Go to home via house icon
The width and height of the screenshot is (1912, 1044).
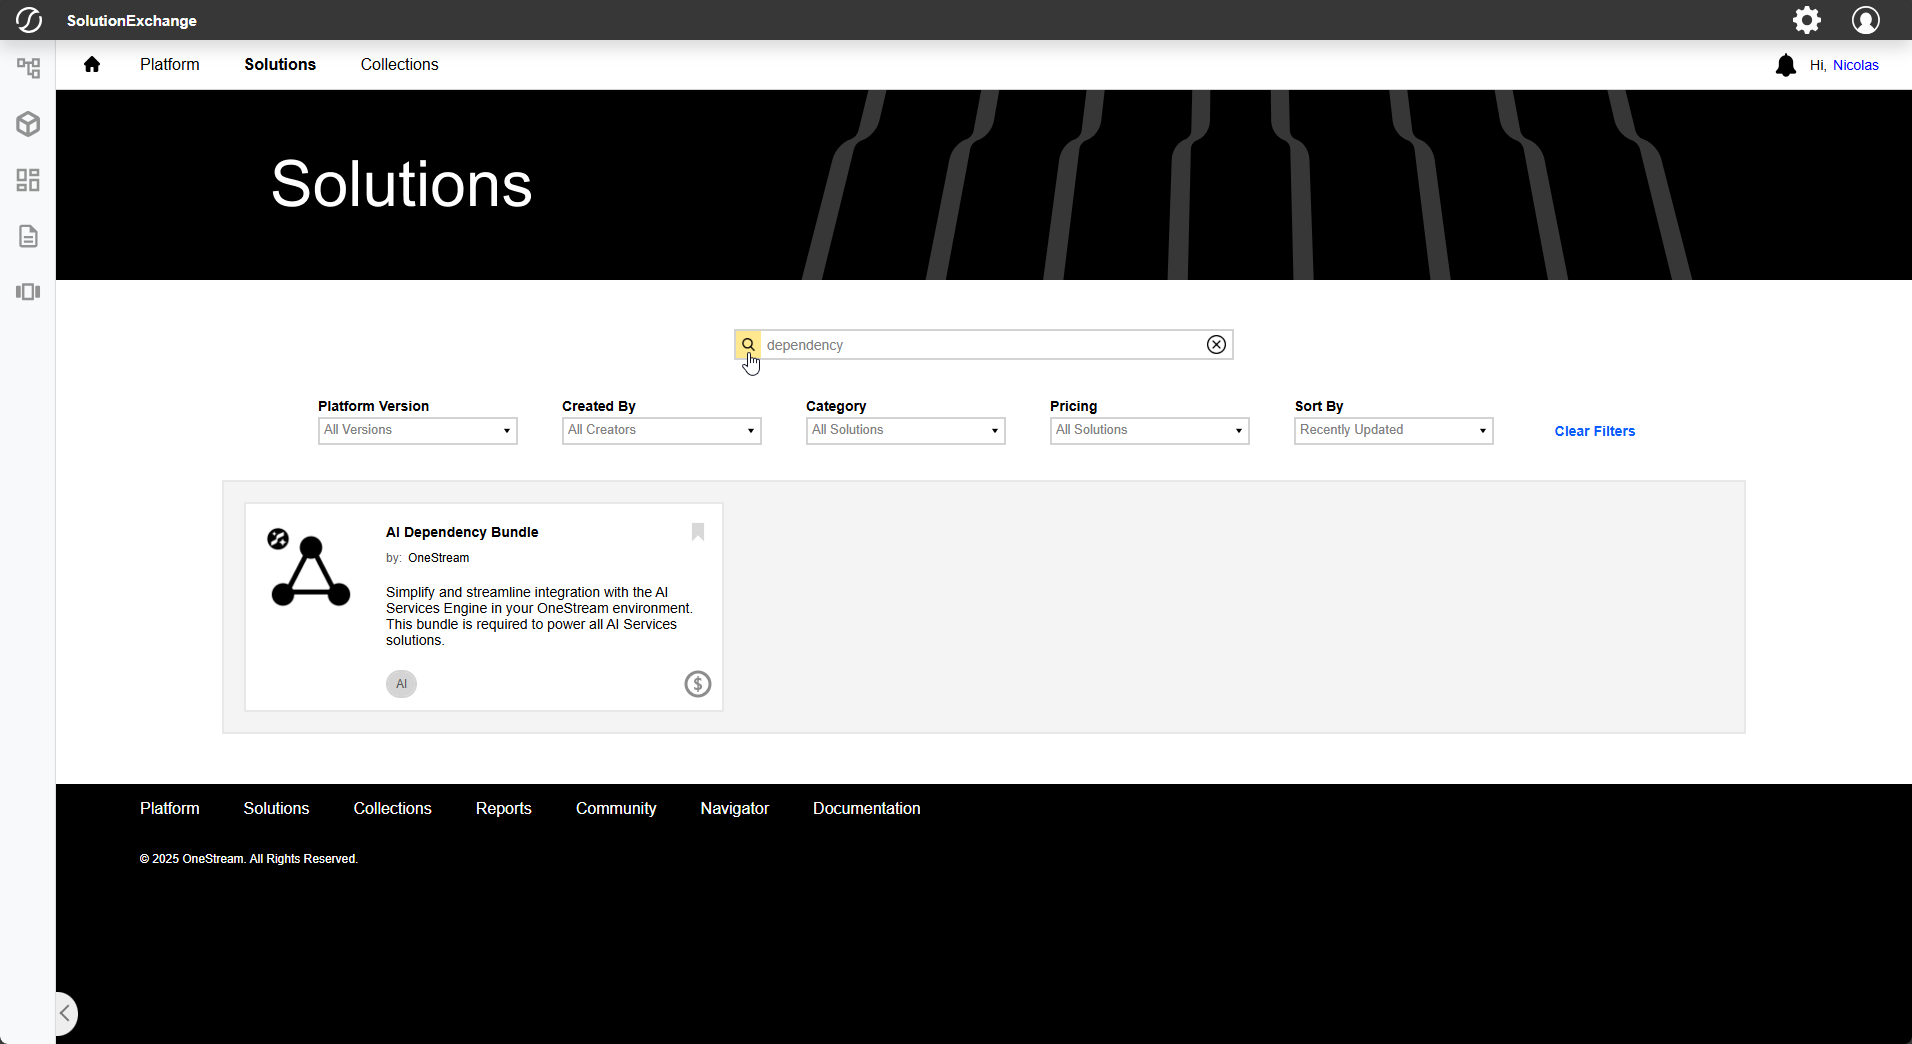92,65
